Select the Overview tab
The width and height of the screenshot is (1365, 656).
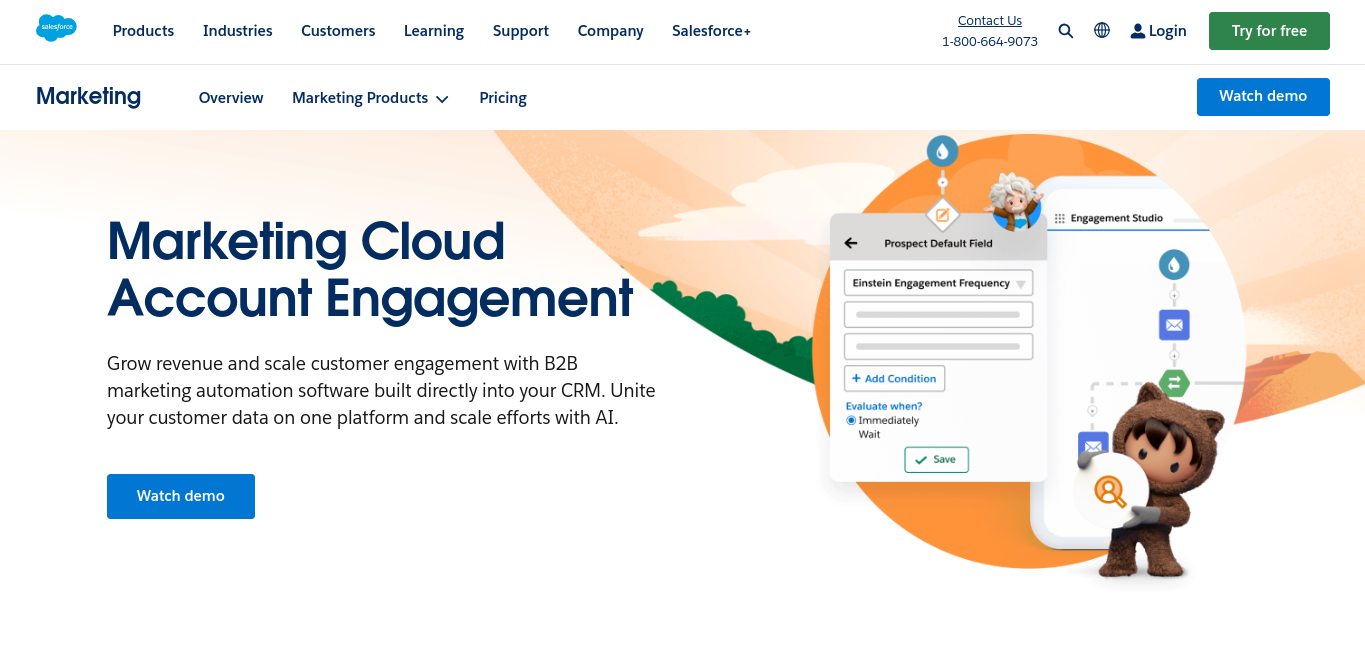(x=231, y=98)
